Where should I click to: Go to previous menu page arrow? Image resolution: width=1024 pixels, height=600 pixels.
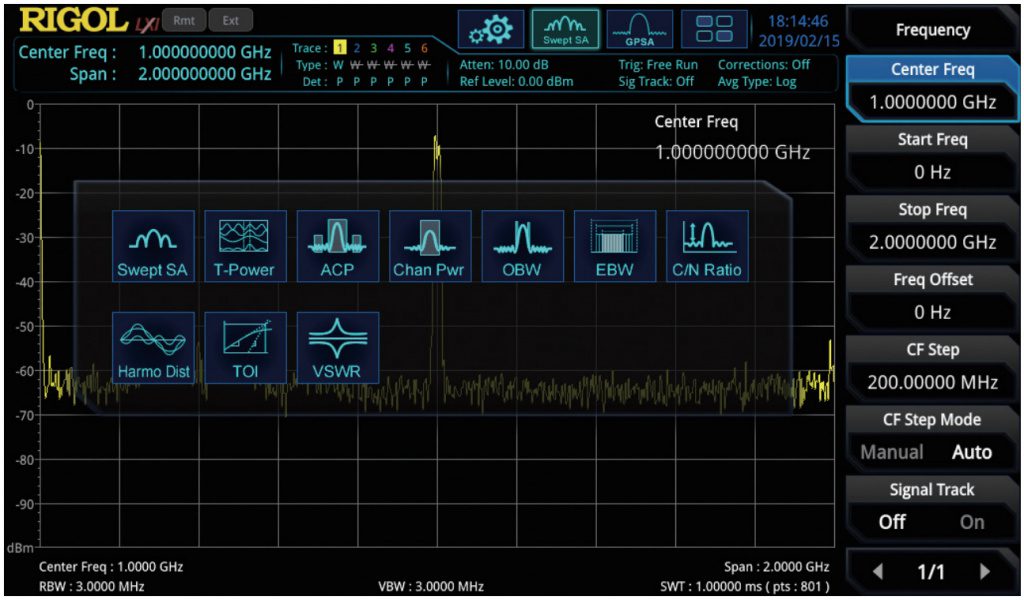click(x=878, y=572)
